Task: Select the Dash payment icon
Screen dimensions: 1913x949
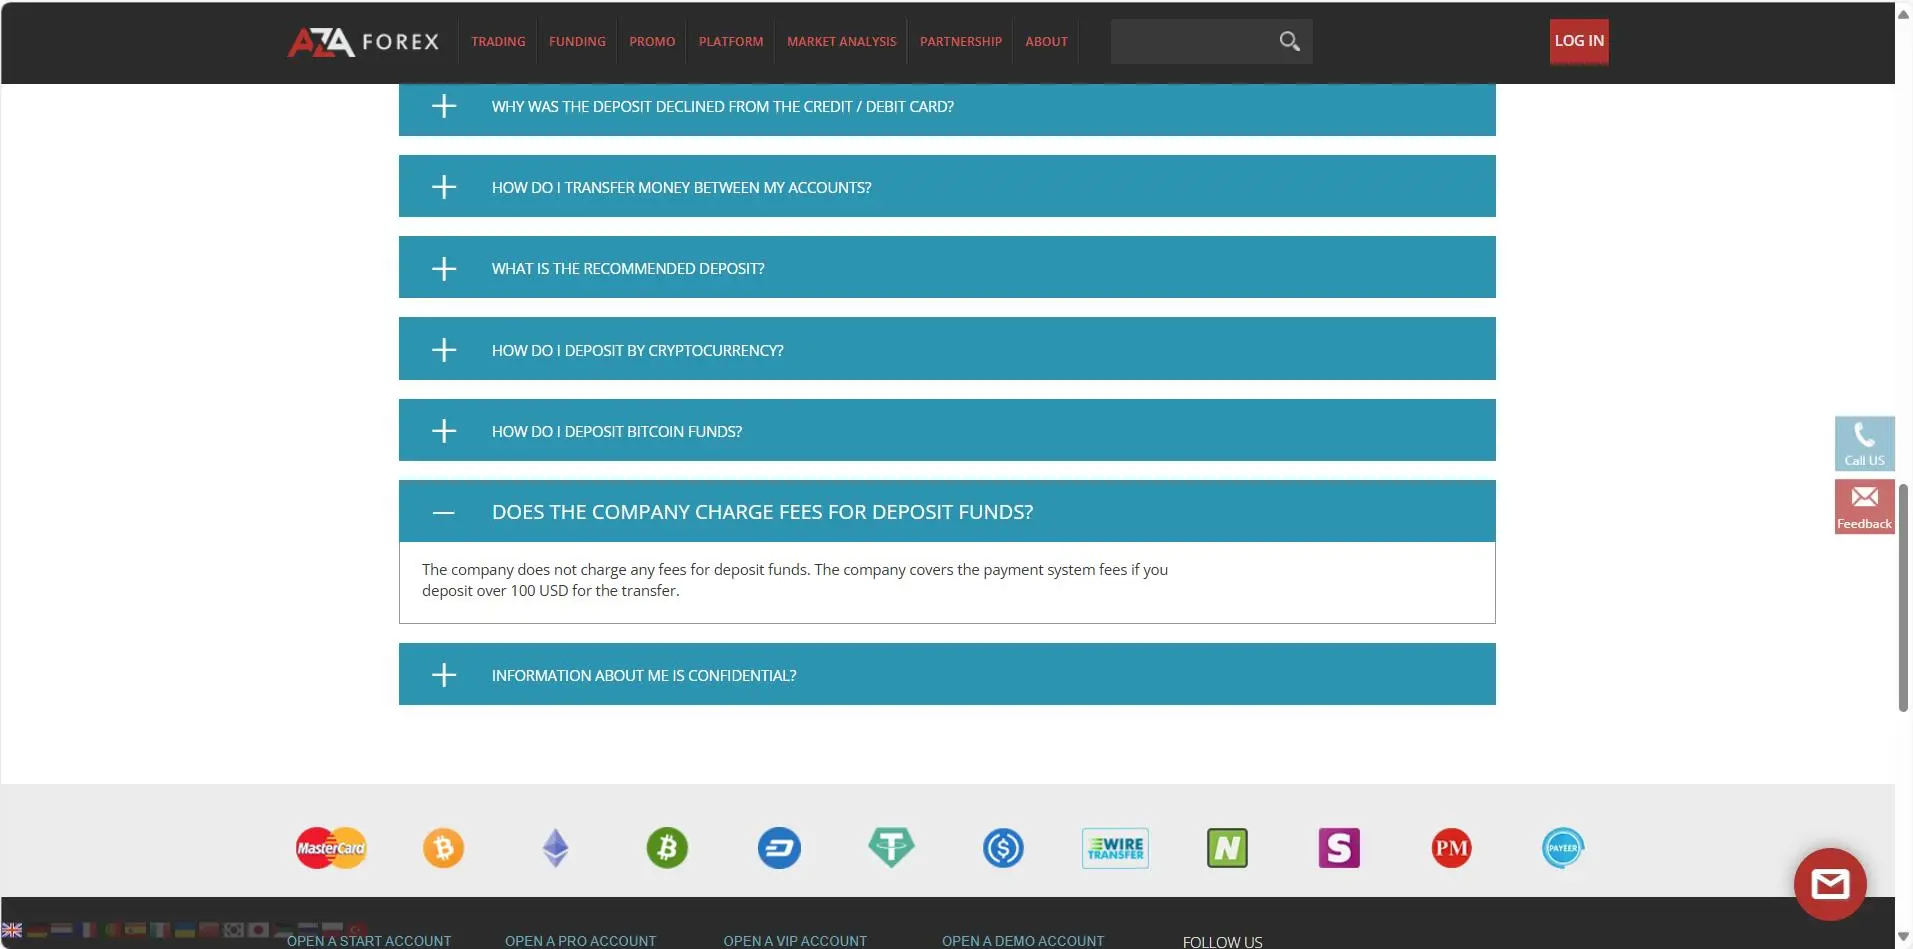Action: tap(779, 848)
